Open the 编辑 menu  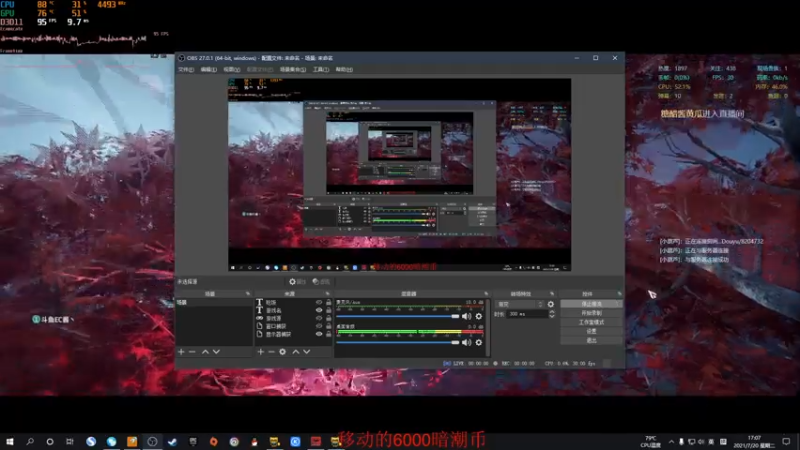(x=208, y=69)
